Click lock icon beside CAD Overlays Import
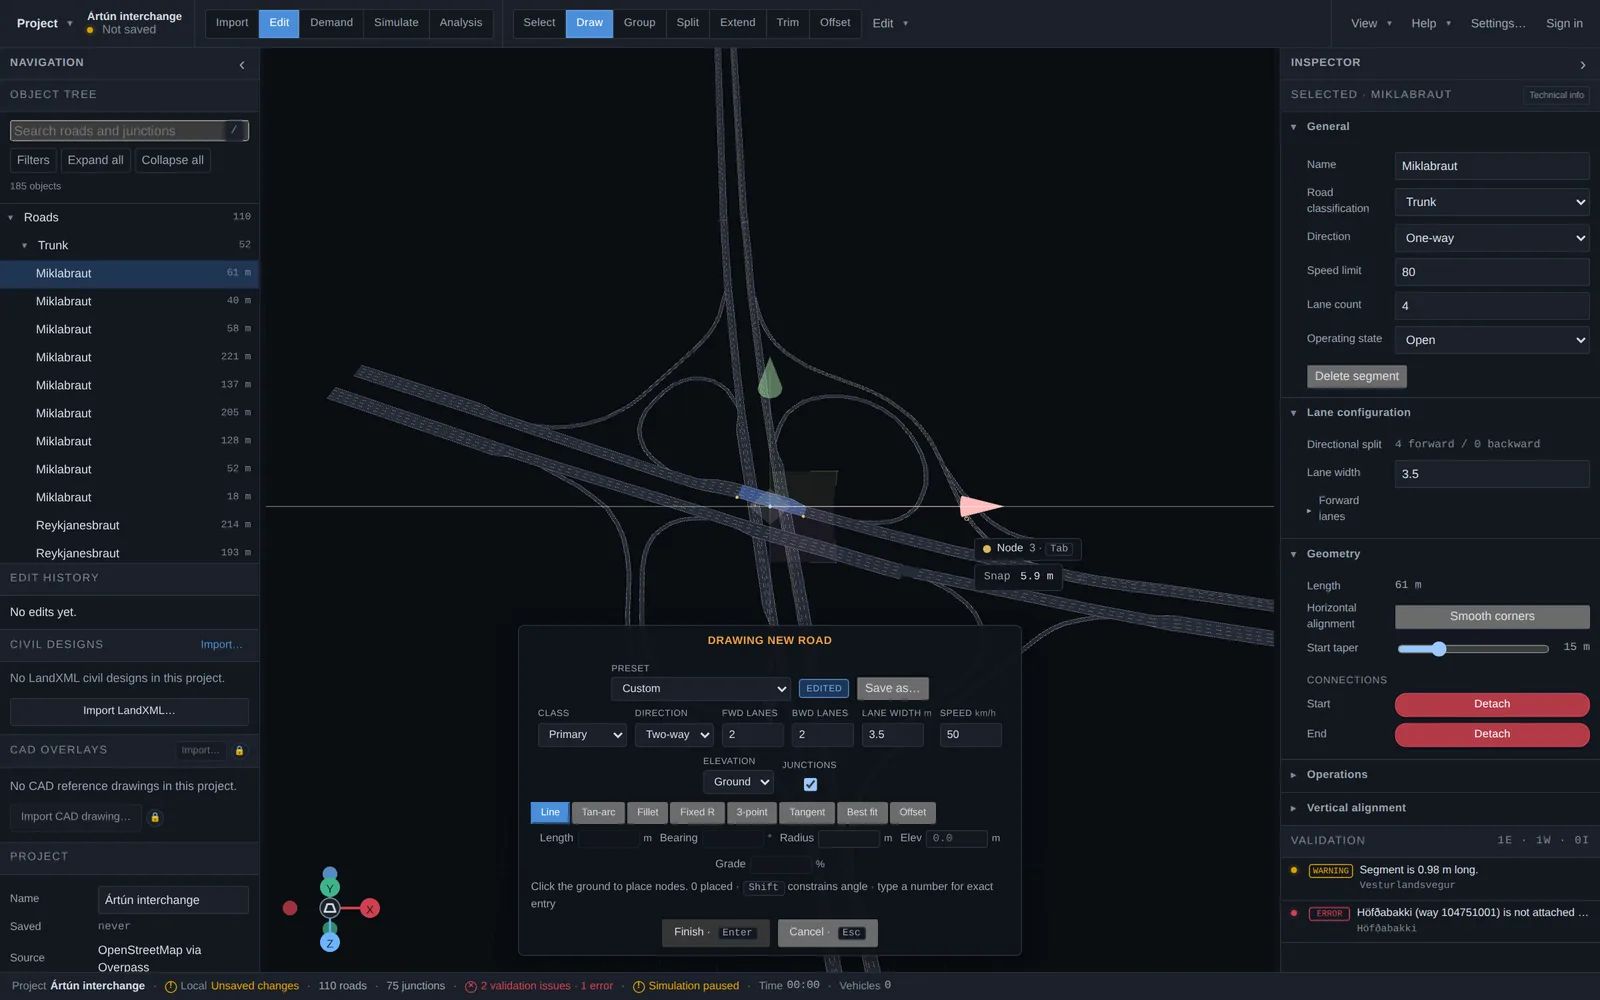The image size is (1600, 1000). tap(239, 751)
